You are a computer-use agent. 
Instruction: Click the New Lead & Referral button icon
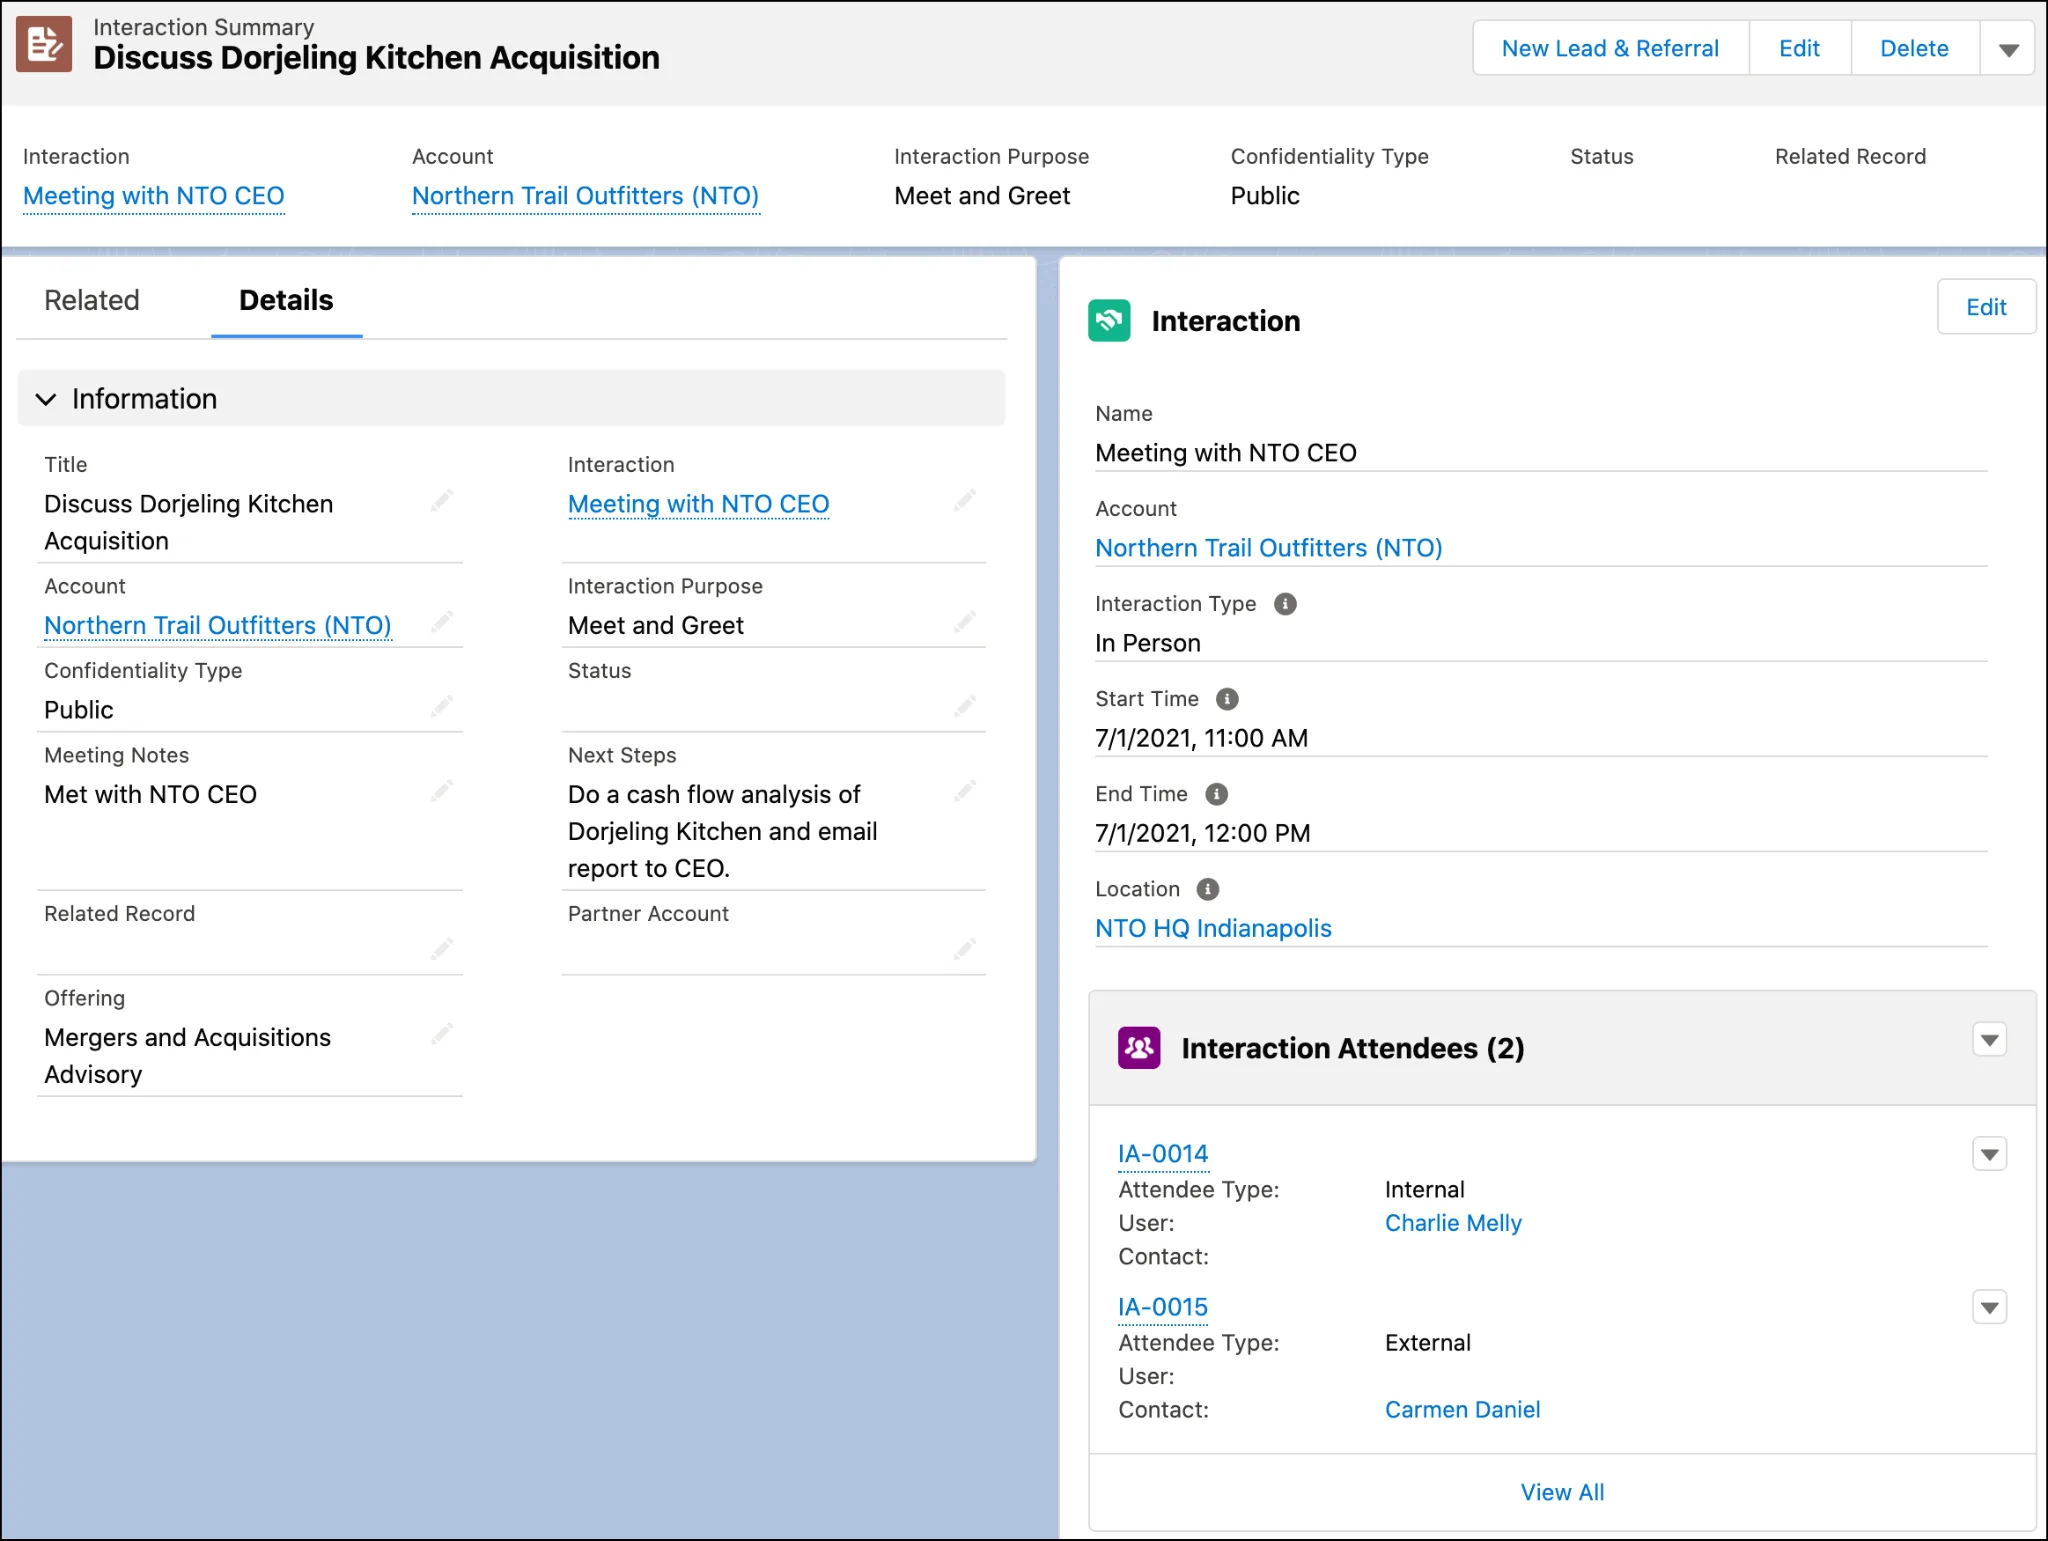pyautogui.click(x=1609, y=47)
